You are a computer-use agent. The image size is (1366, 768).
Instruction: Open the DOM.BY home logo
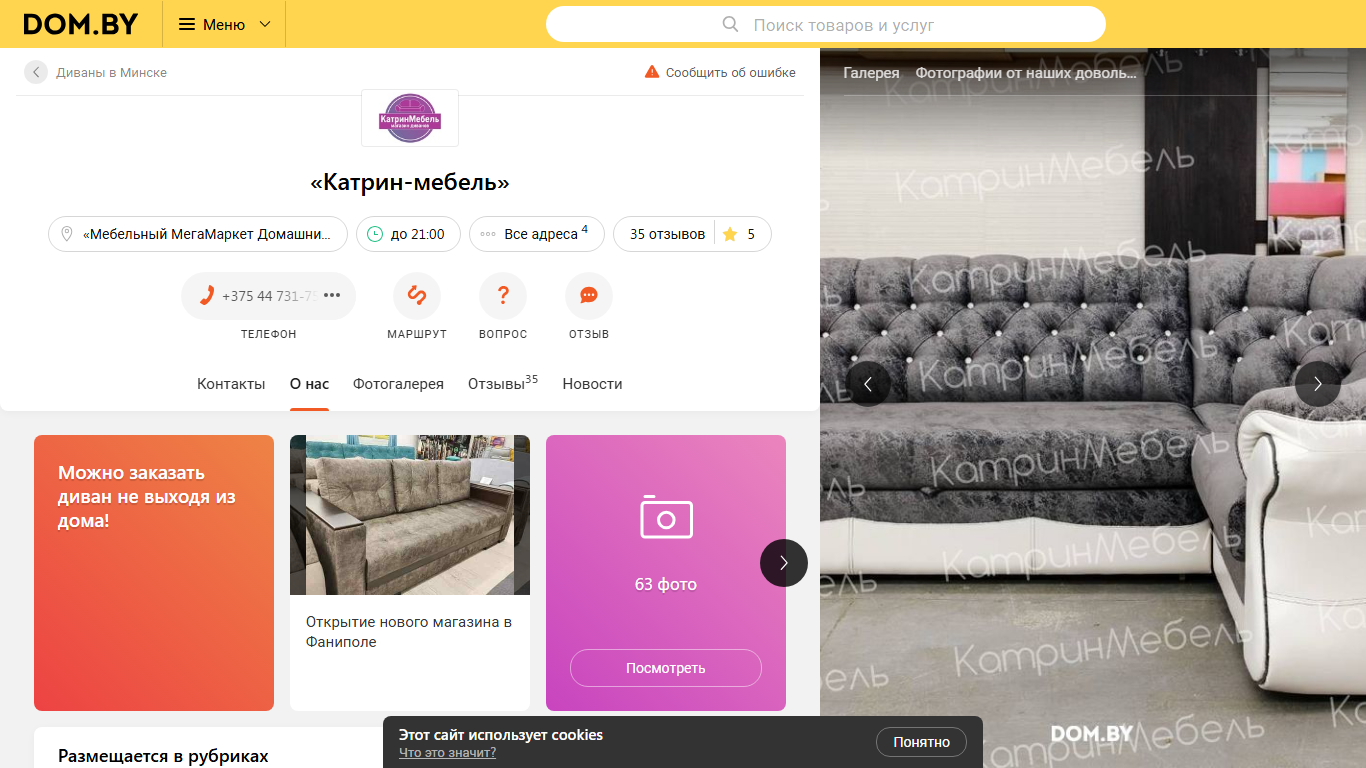tap(80, 24)
